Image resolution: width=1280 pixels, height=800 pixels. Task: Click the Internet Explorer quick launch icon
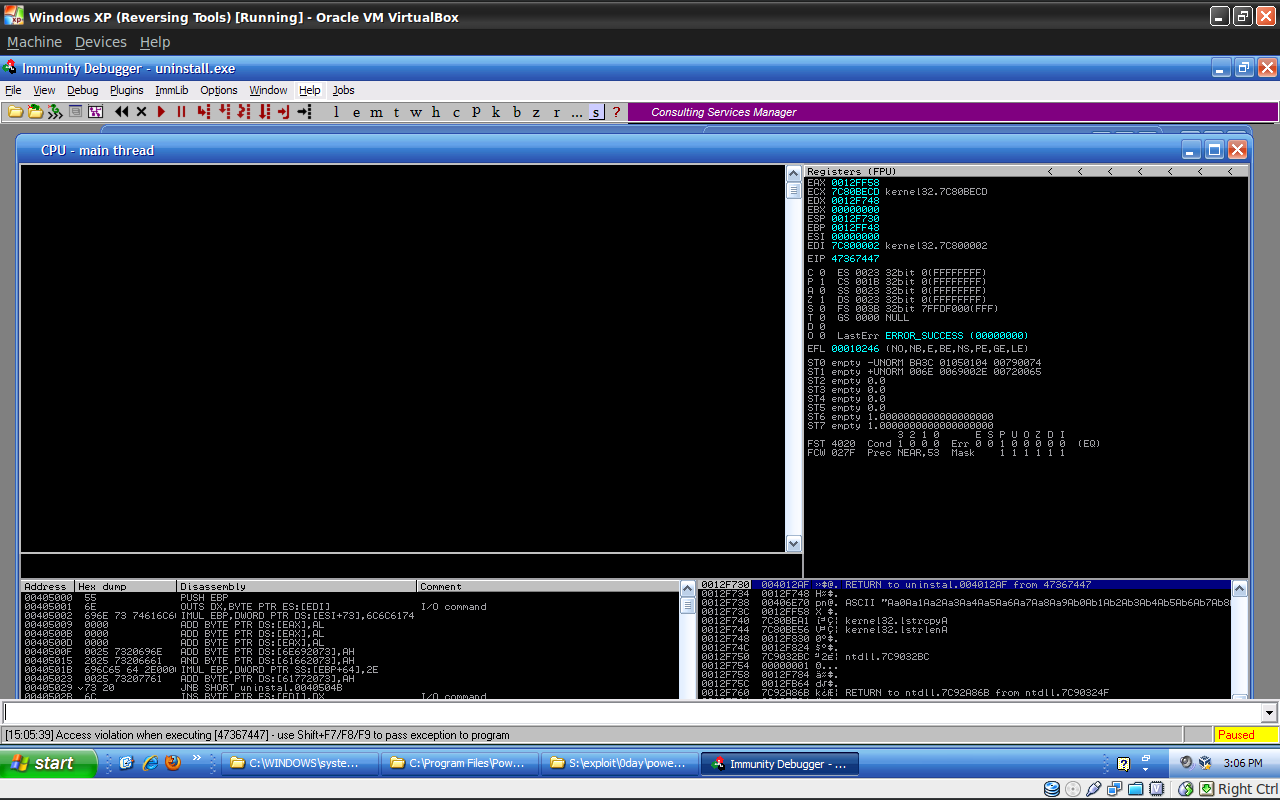pos(150,763)
